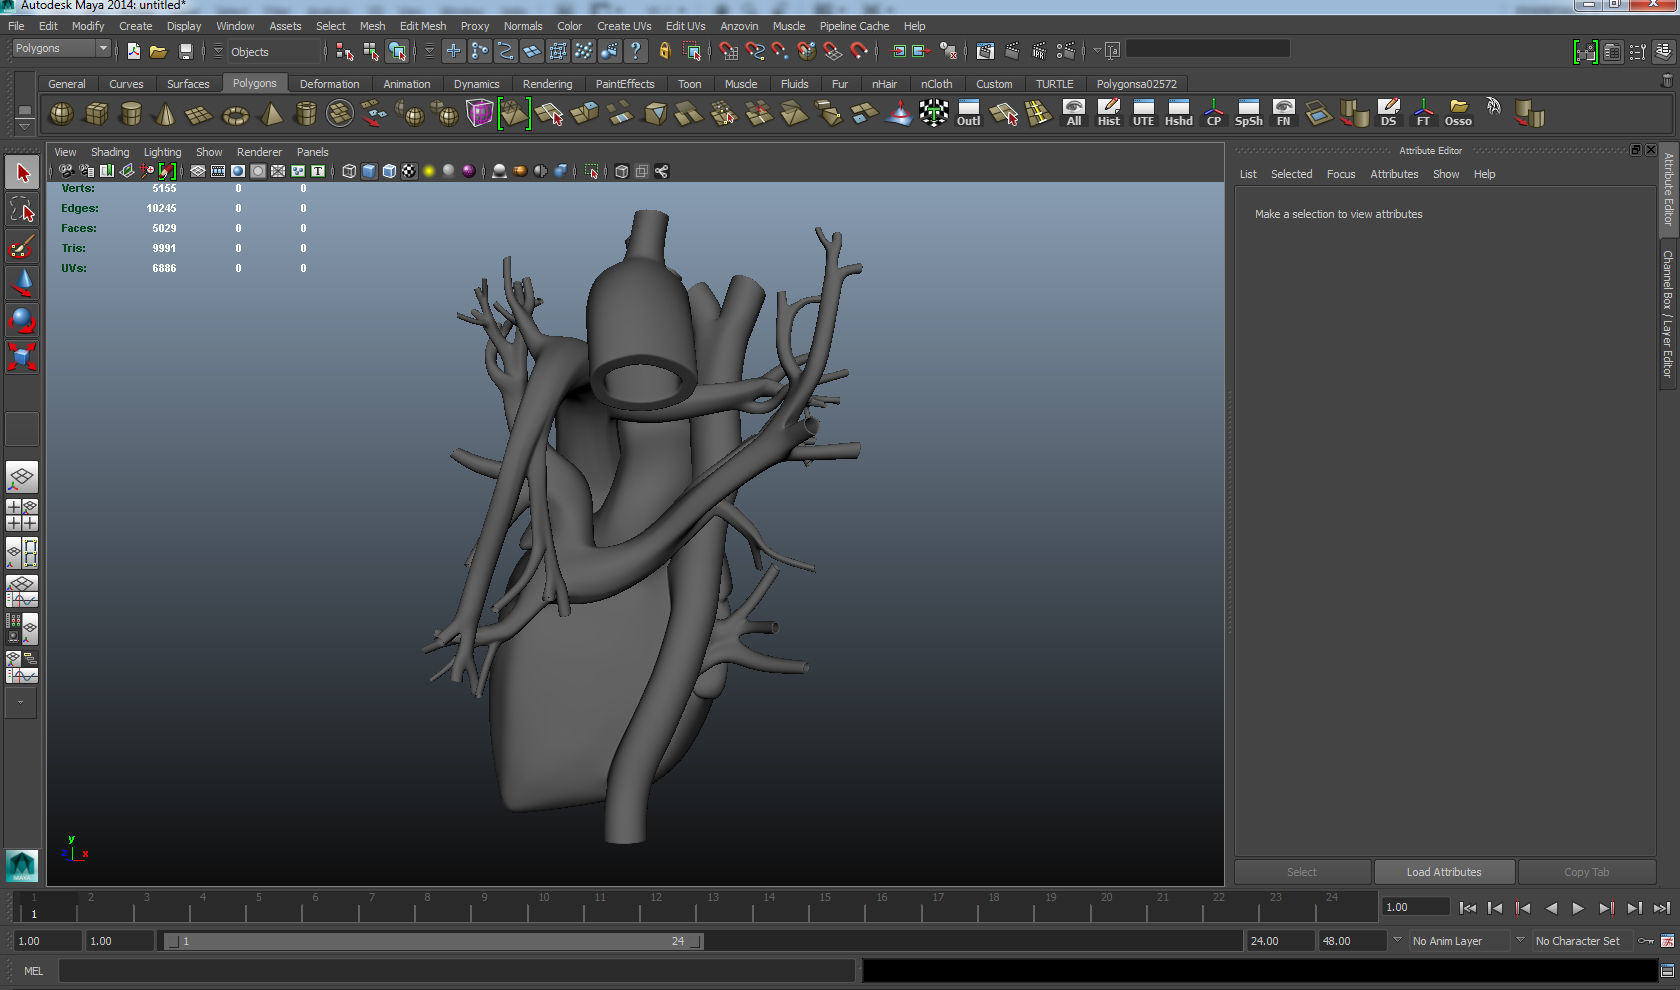Image resolution: width=1680 pixels, height=990 pixels.
Task: Play the animation forwards
Action: coord(1578,908)
